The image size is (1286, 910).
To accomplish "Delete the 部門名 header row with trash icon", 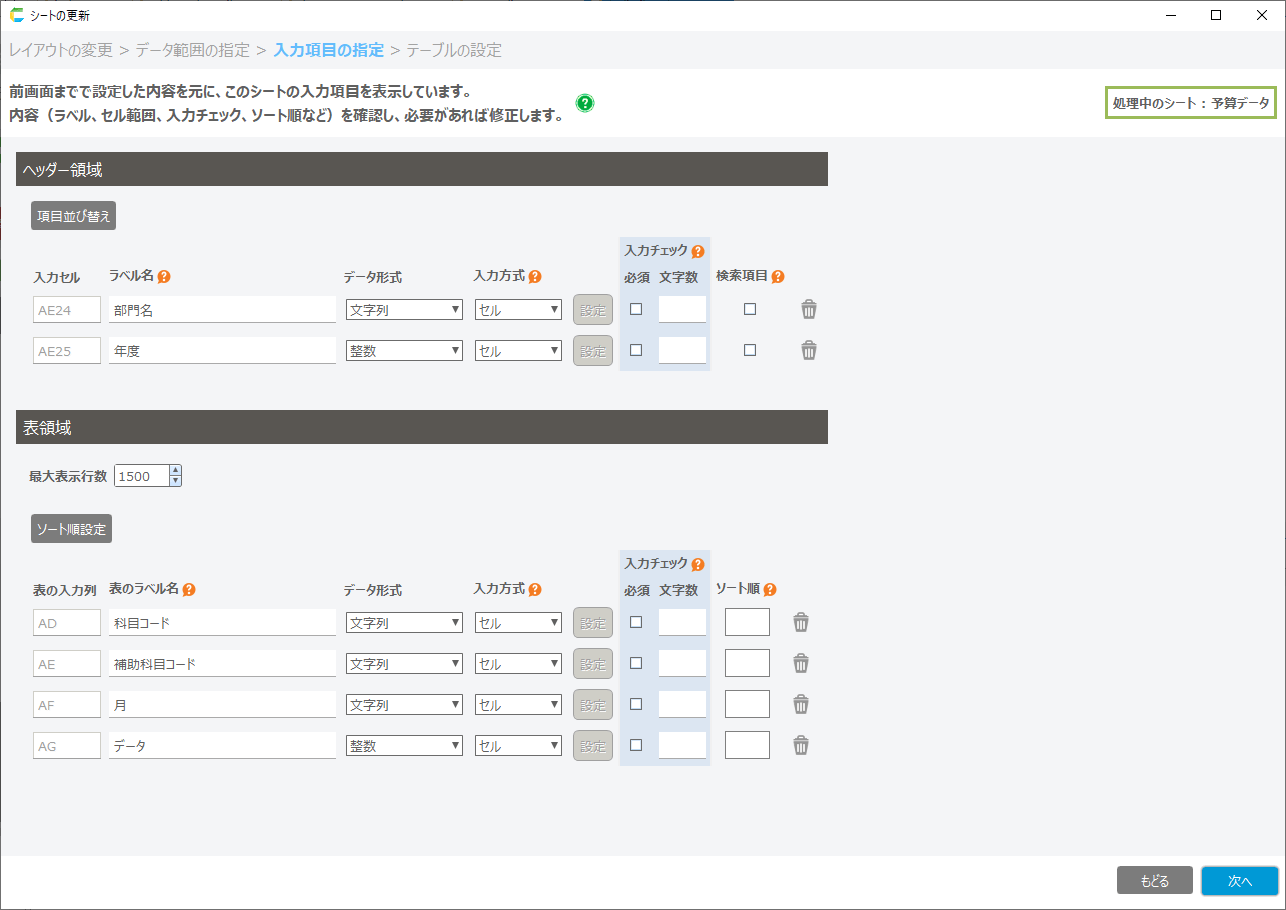I will tap(809, 310).
